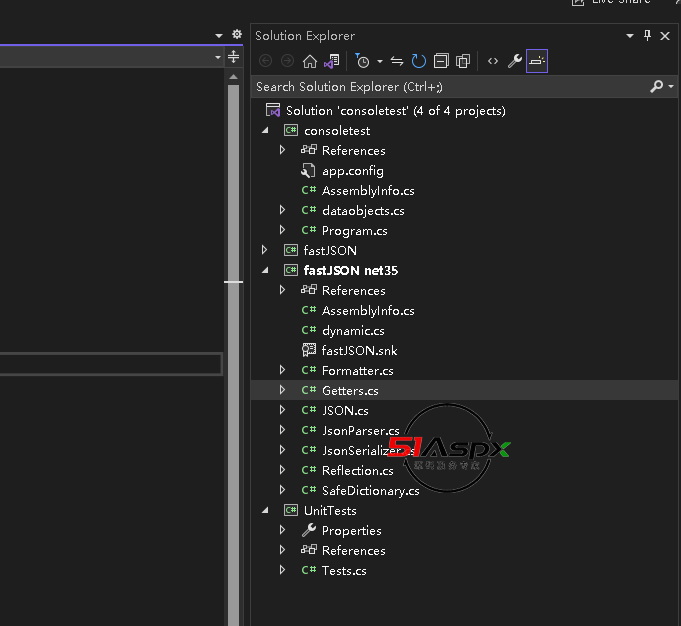Click the Collapse All toolbar icon
Image resolution: width=681 pixels, height=626 pixels.
click(441, 61)
